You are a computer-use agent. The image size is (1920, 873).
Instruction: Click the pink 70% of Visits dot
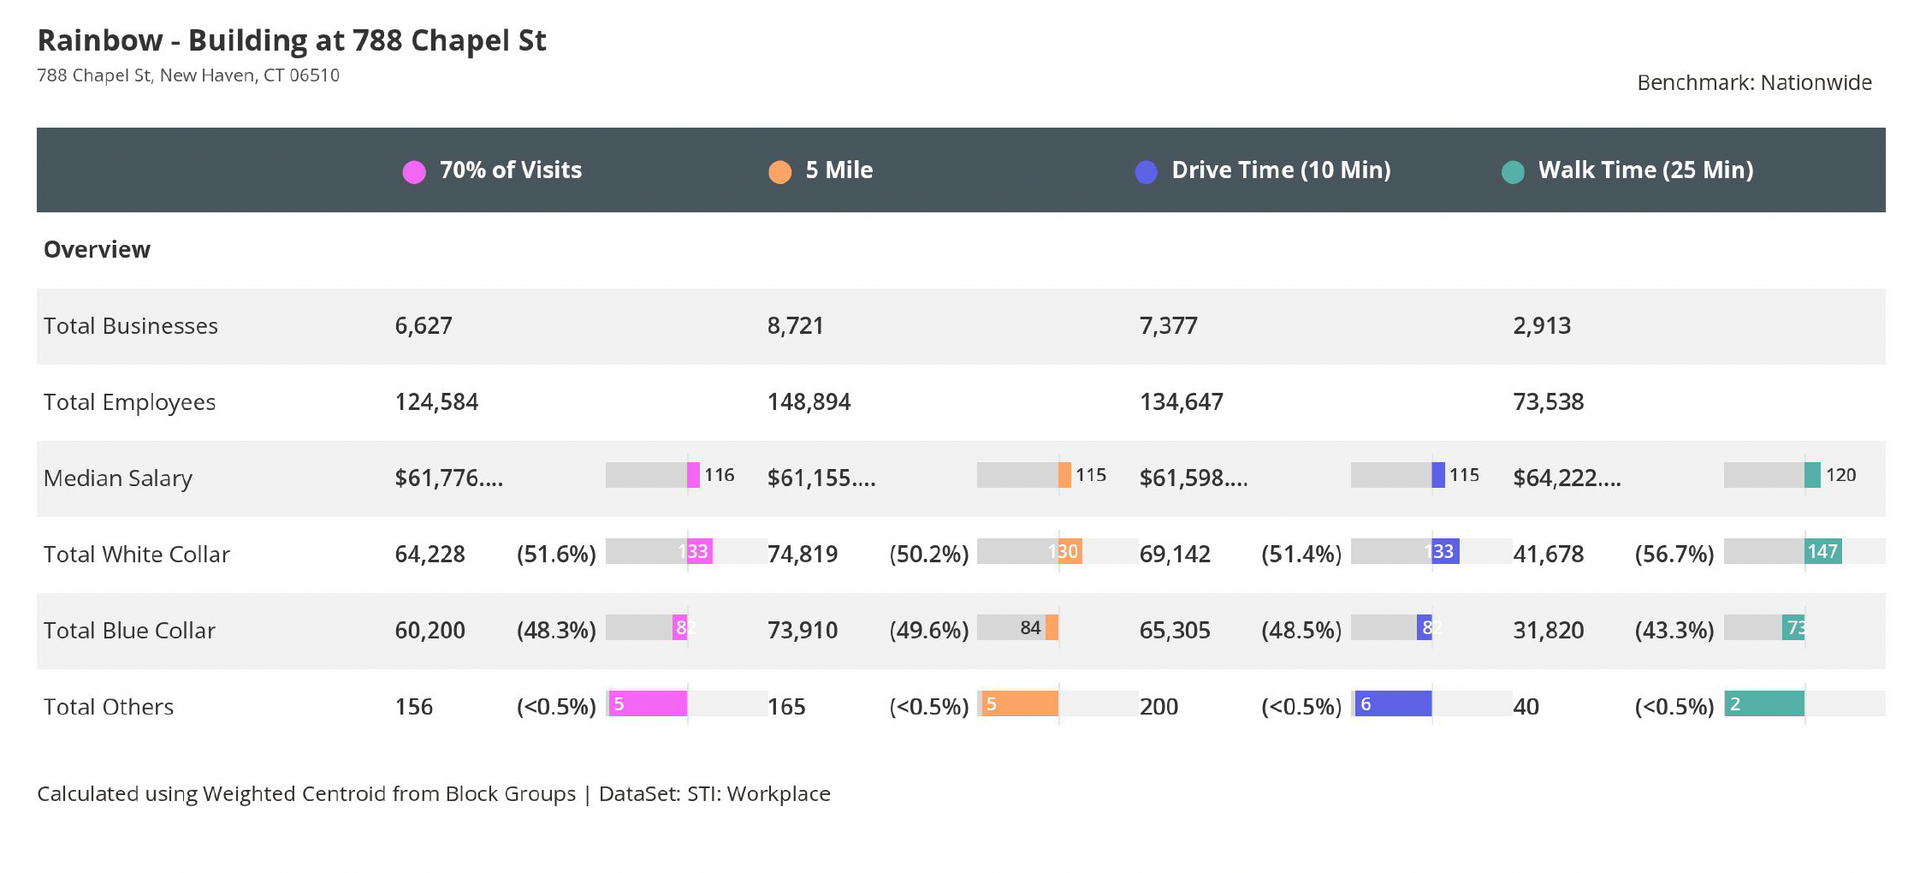414,172
